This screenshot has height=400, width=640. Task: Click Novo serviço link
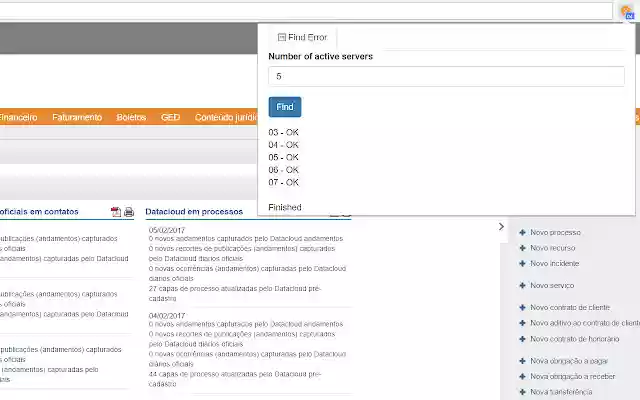[552, 286]
